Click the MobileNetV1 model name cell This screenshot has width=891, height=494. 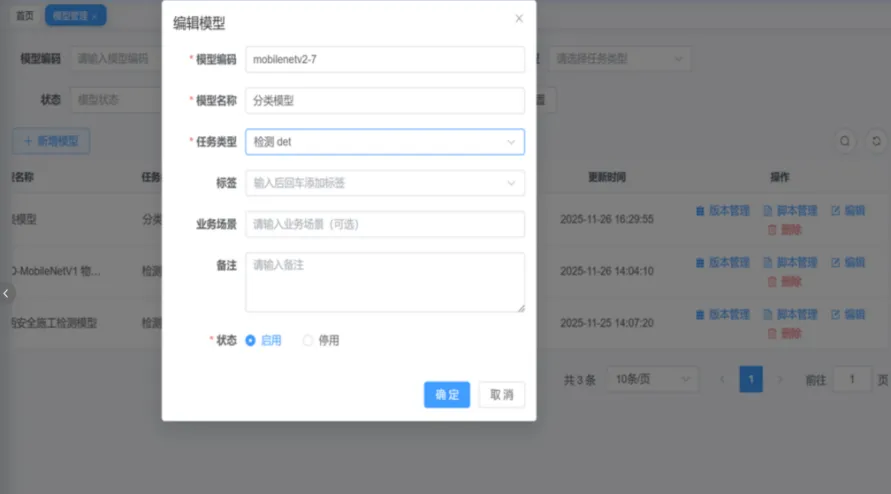coord(56,271)
